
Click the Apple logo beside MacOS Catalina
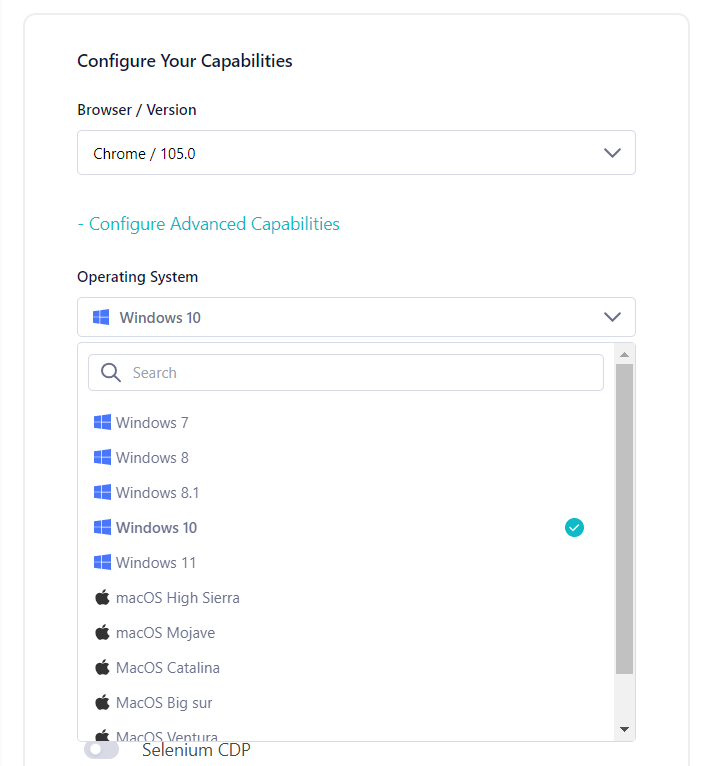[102, 668]
